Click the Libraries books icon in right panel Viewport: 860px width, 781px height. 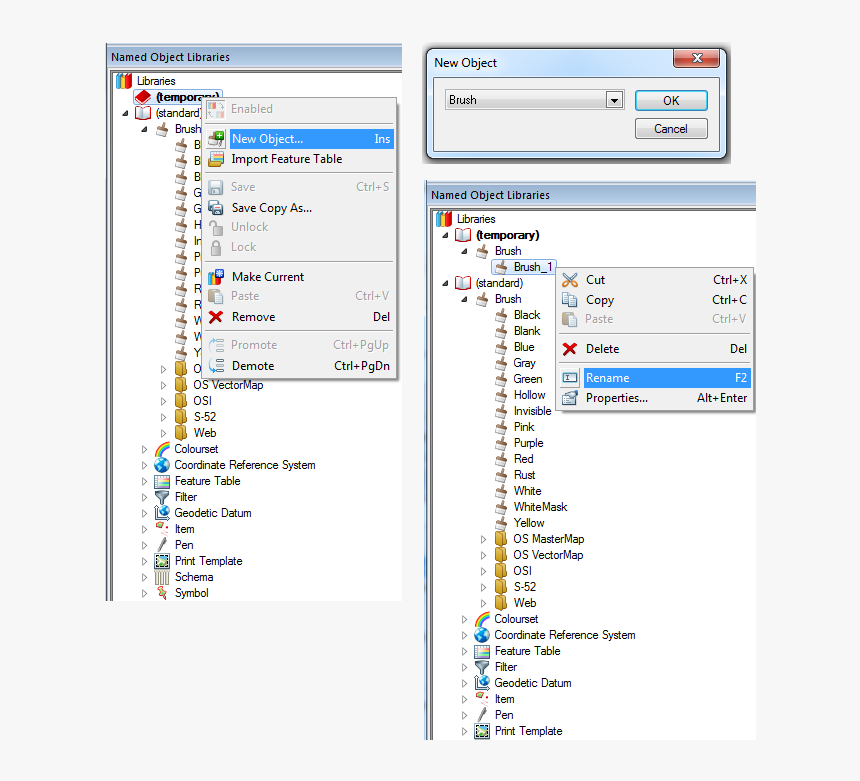[x=444, y=219]
